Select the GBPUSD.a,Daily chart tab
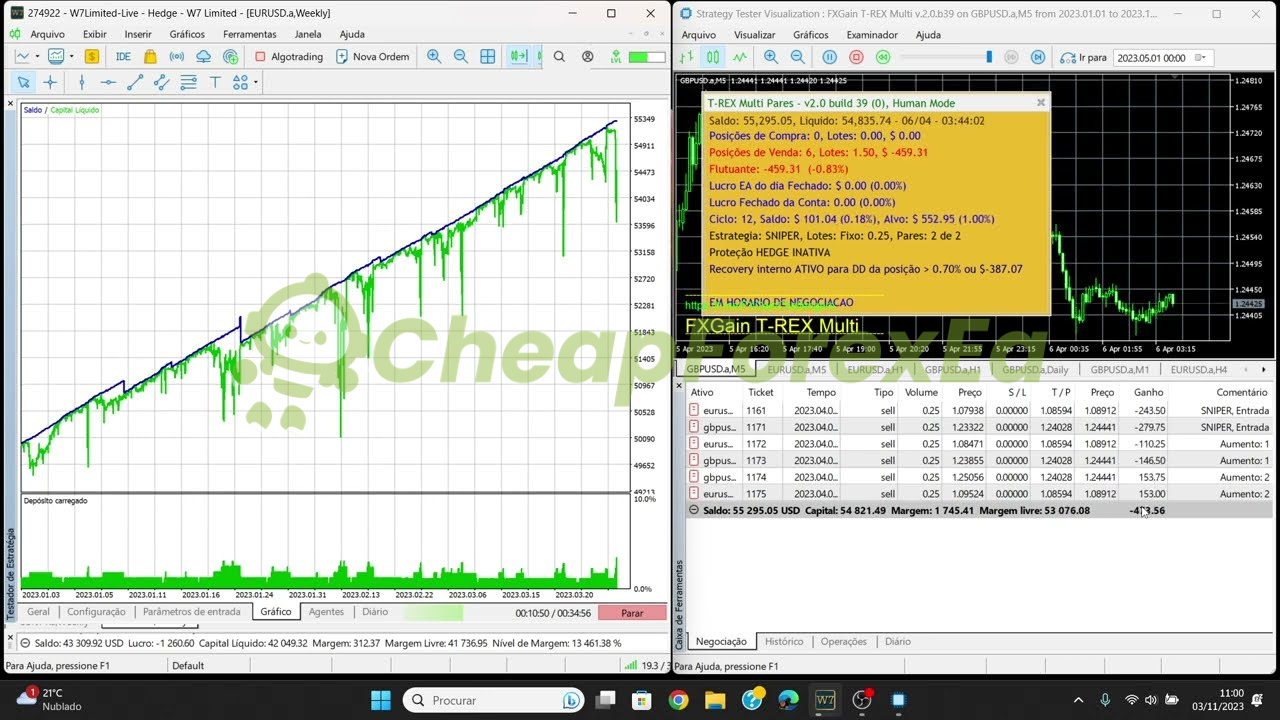The height and width of the screenshot is (720, 1280). pyautogui.click(x=1036, y=369)
